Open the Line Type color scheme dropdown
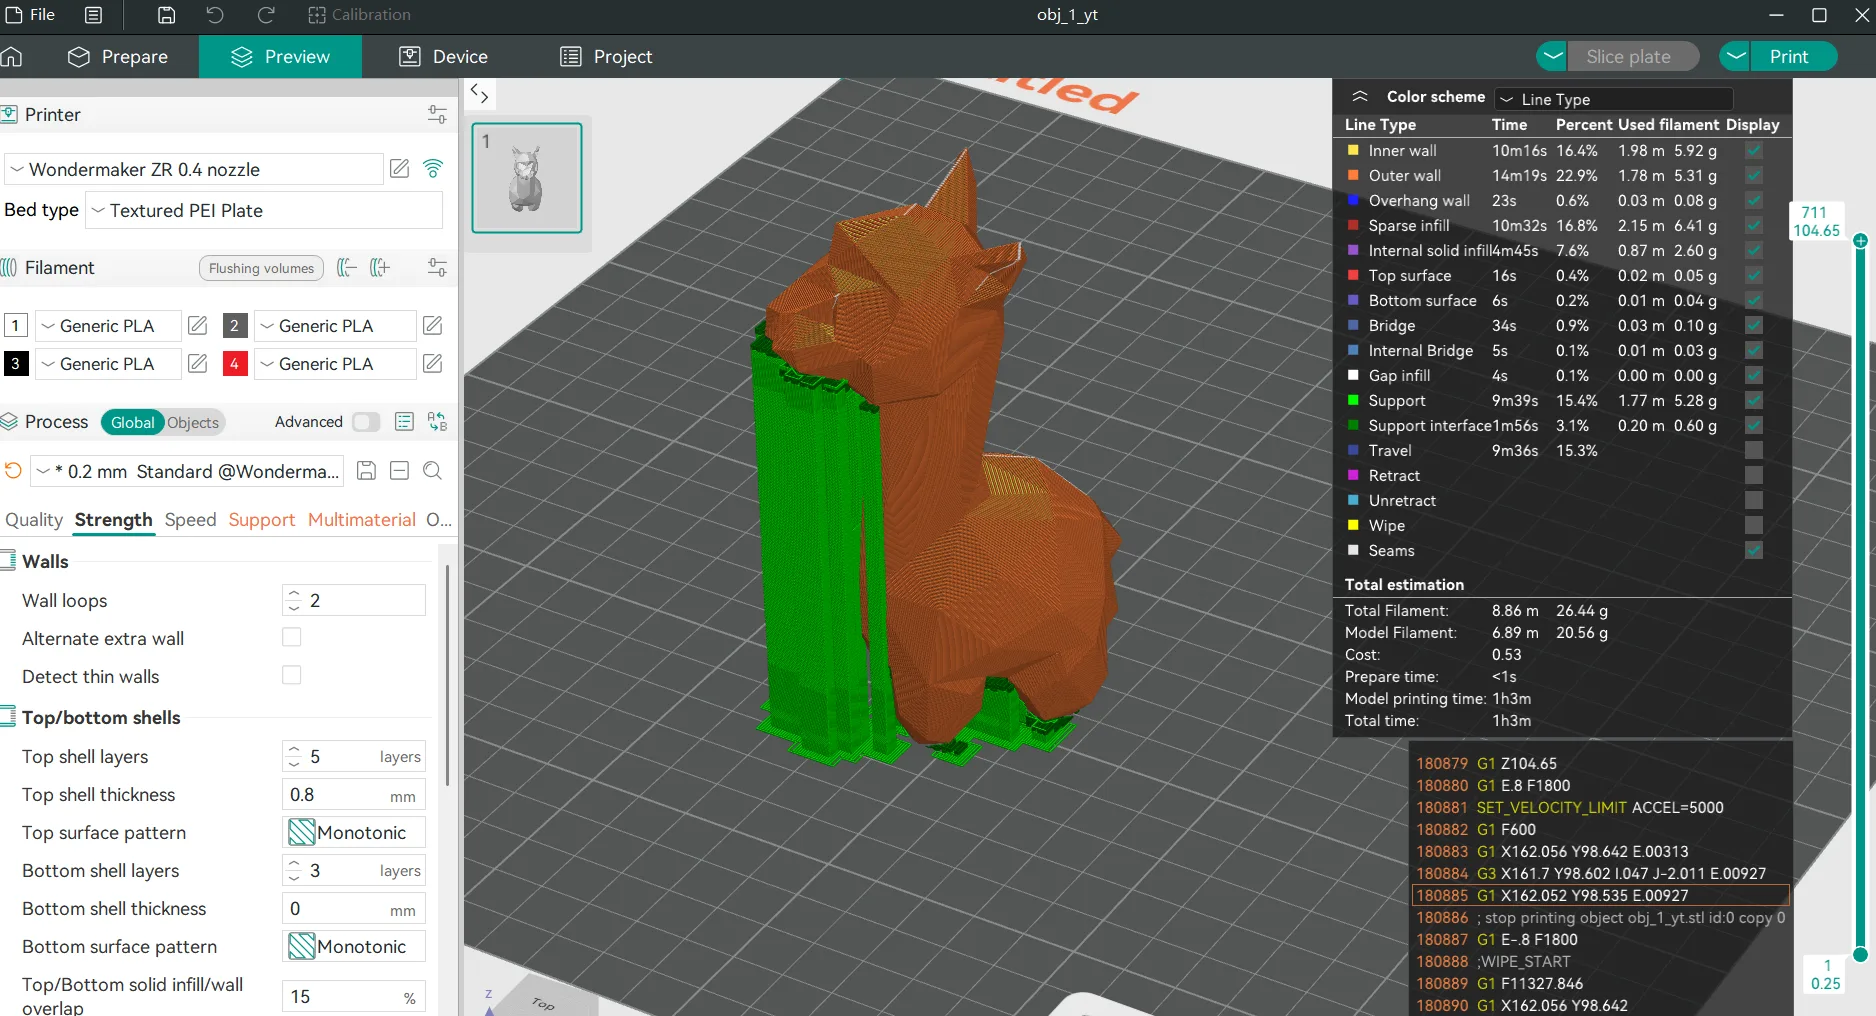The image size is (1876, 1016). [x=1614, y=99]
